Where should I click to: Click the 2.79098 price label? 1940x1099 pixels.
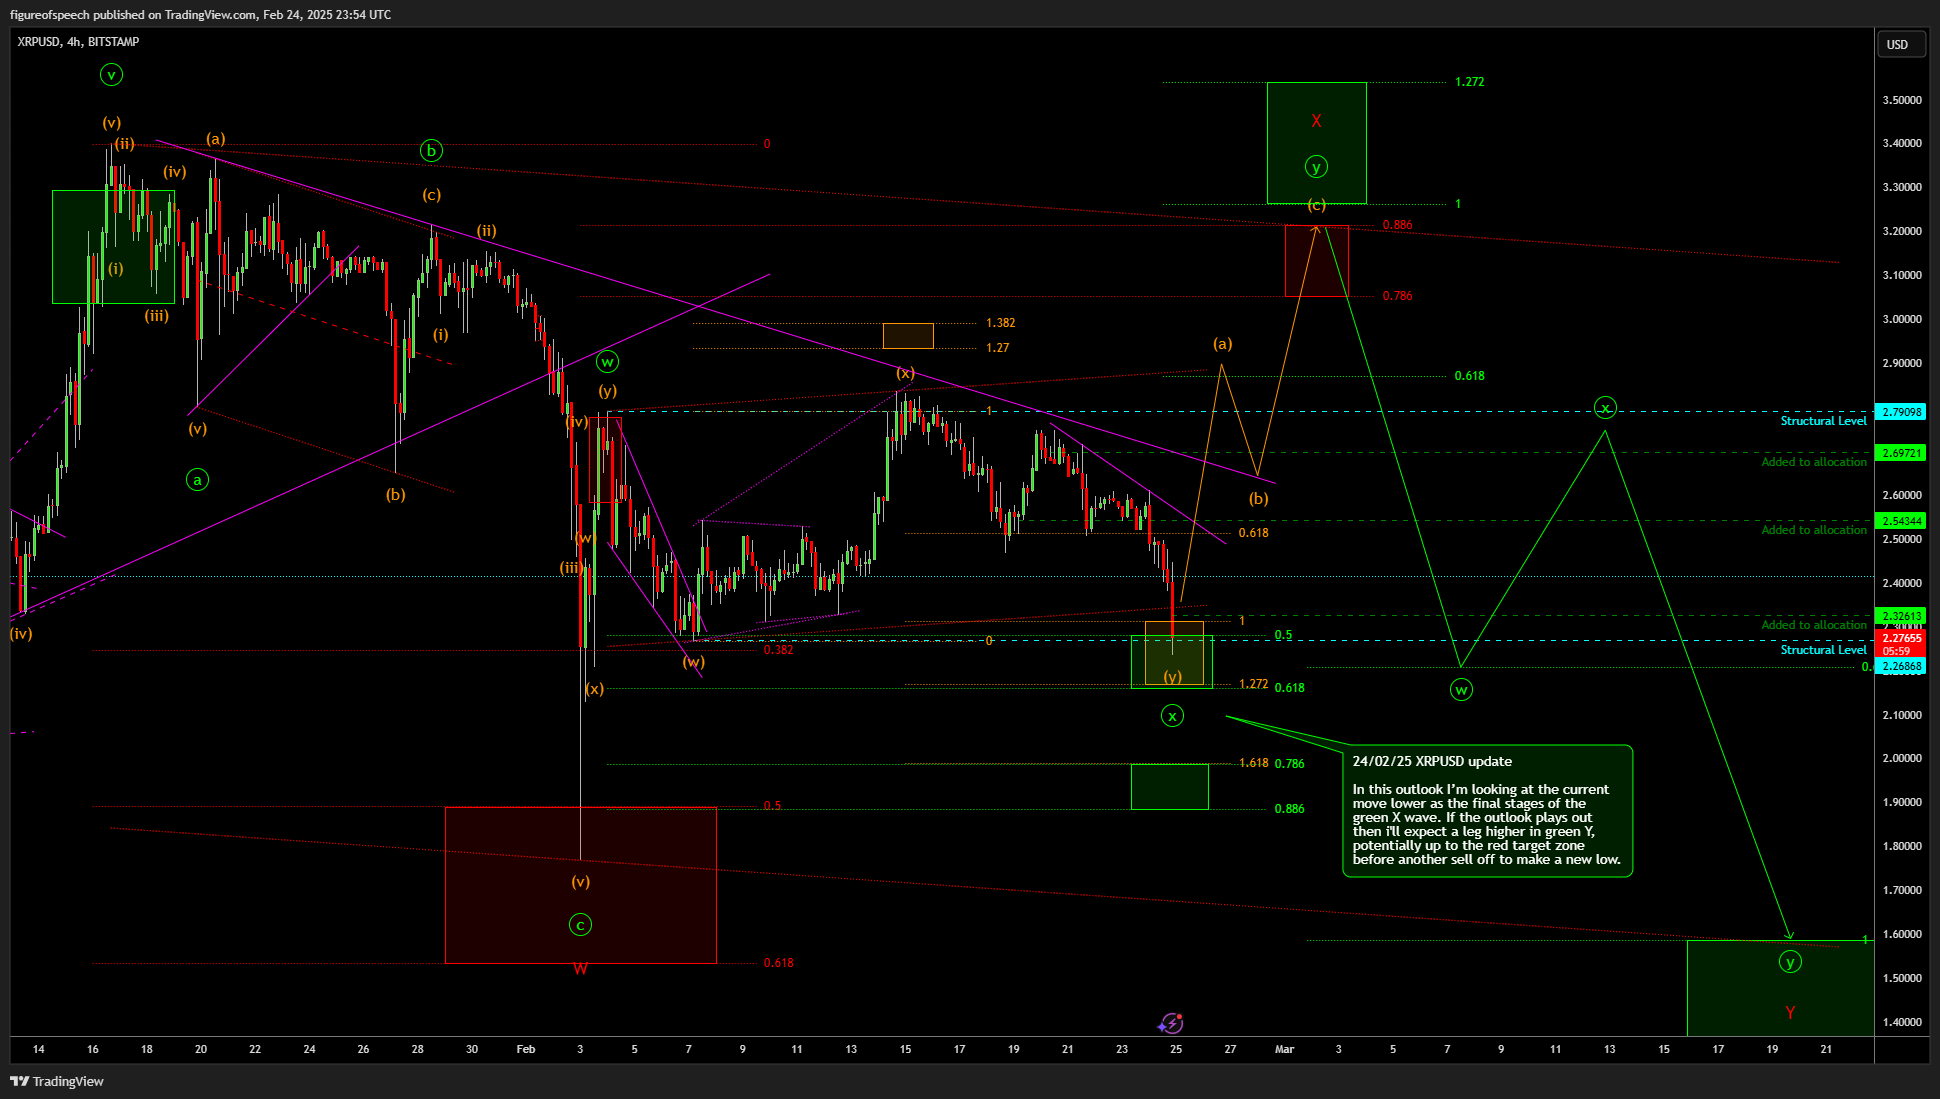[x=1901, y=412]
